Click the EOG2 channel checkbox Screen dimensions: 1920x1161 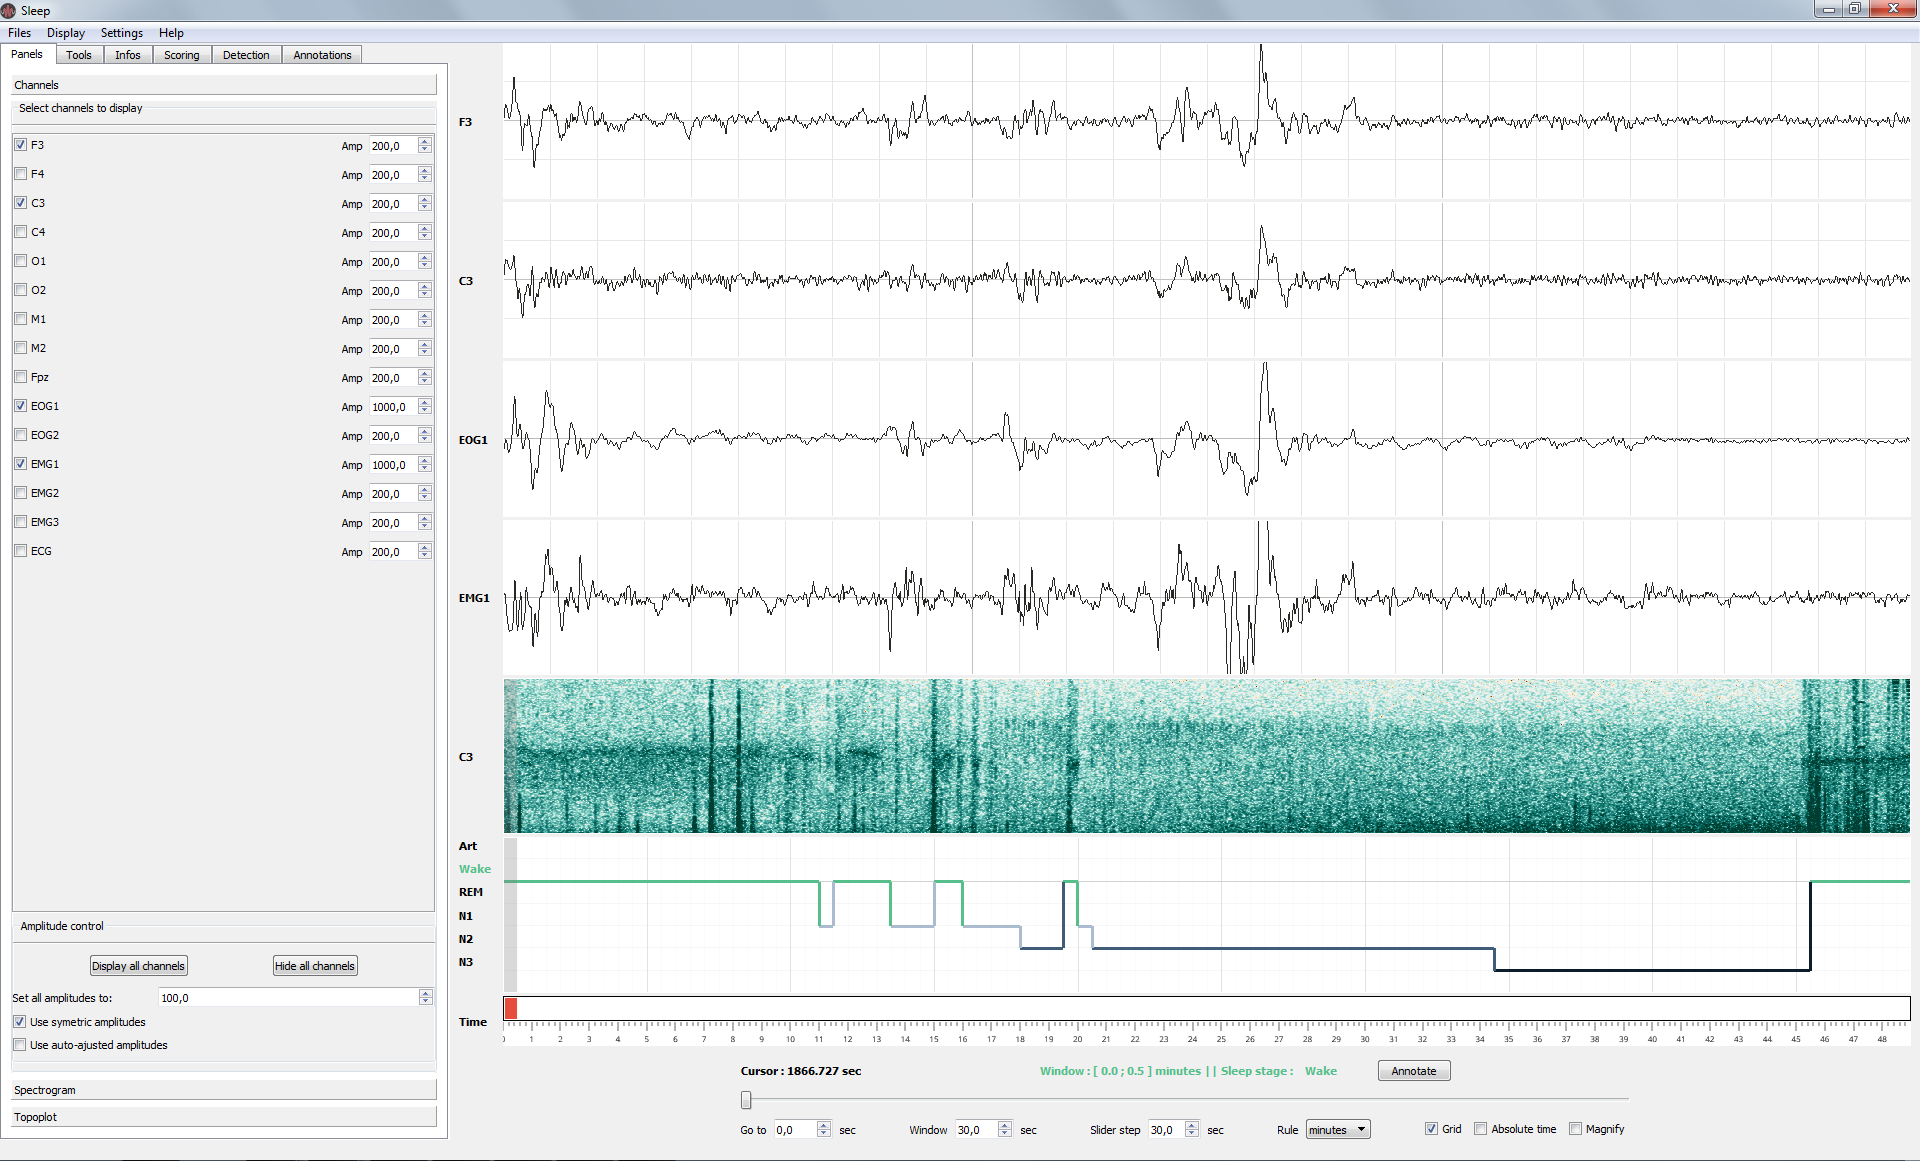[21, 435]
